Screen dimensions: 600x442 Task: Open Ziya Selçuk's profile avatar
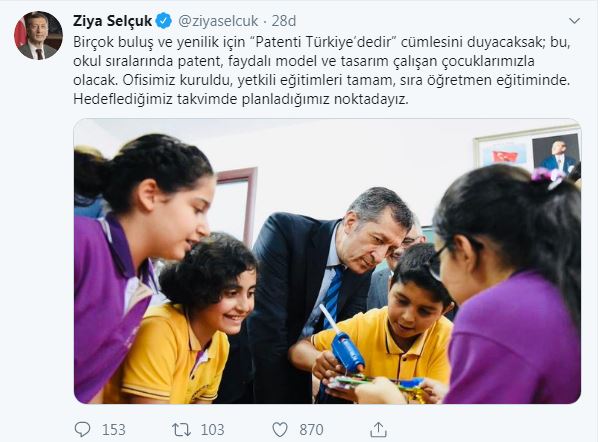pyautogui.click(x=38, y=36)
